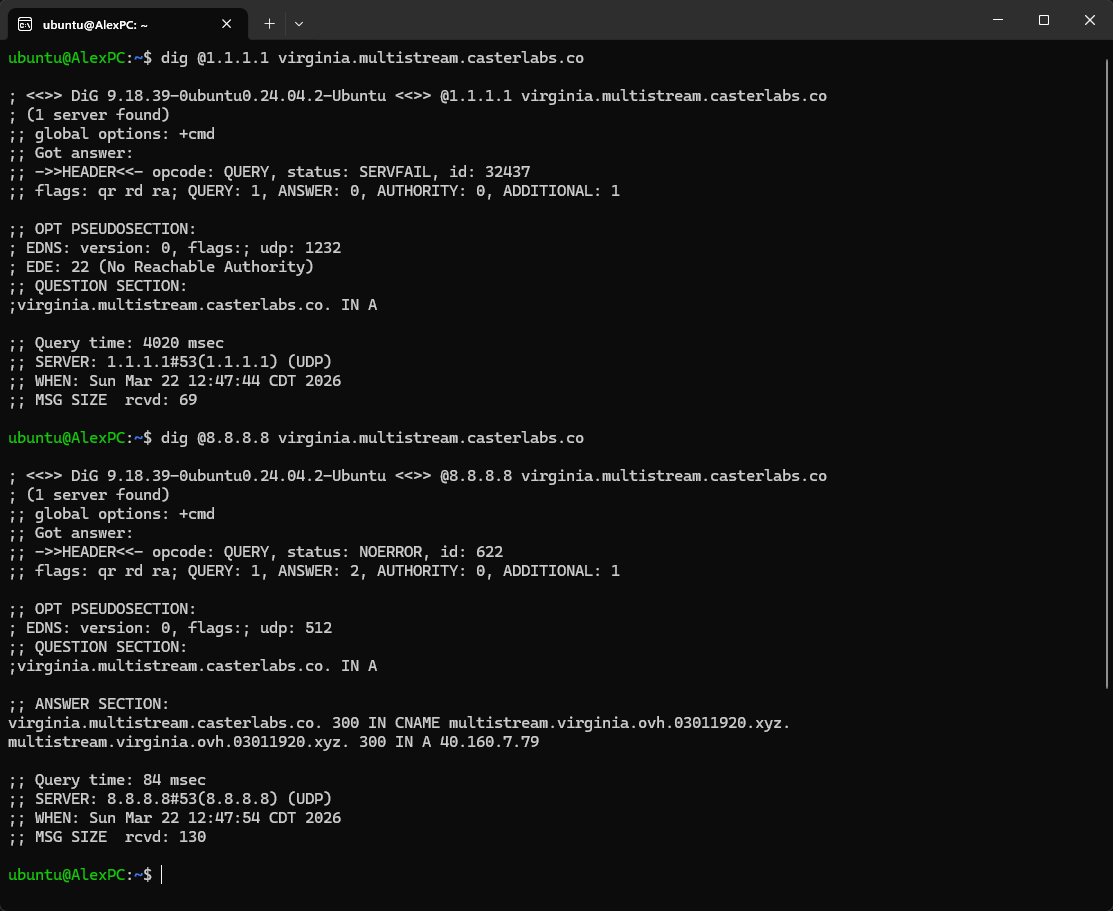This screenshot has height=911, width=1113.
Task: Click the first dig @1.1.1.1 command line
Action: 296,58
